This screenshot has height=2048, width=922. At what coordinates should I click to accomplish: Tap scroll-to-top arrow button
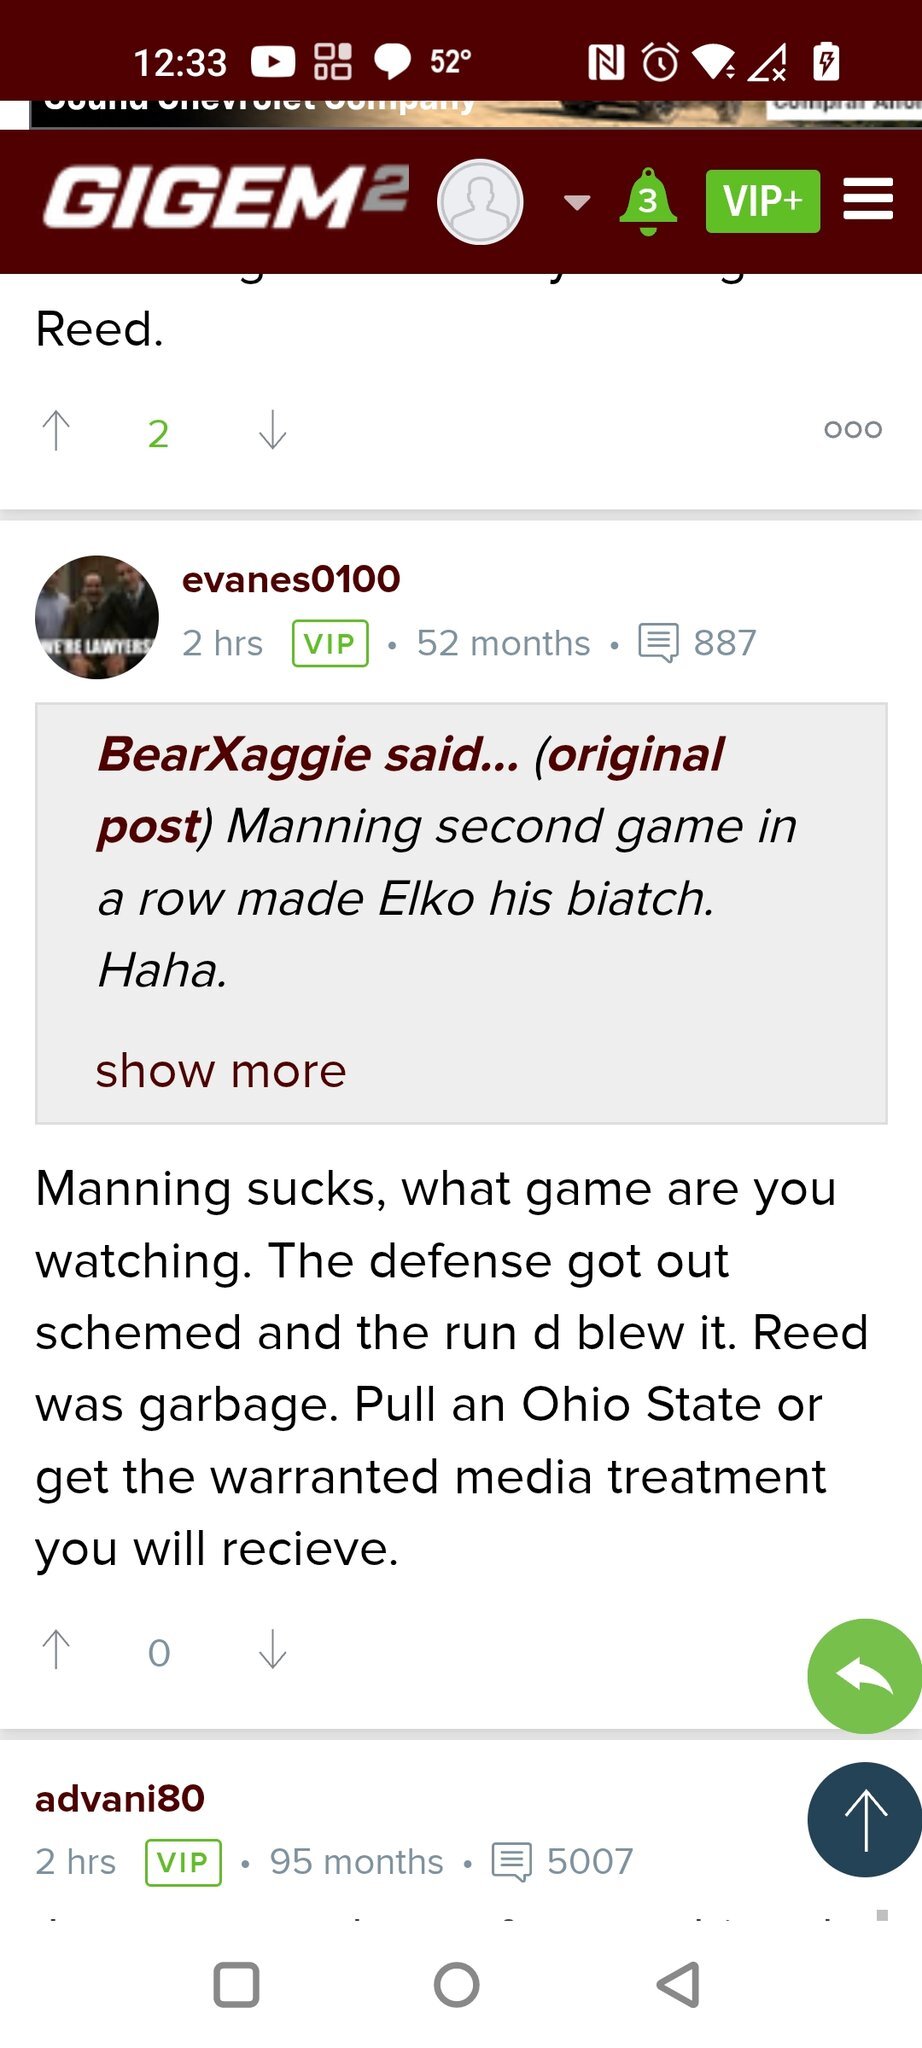coord(864,1819)
